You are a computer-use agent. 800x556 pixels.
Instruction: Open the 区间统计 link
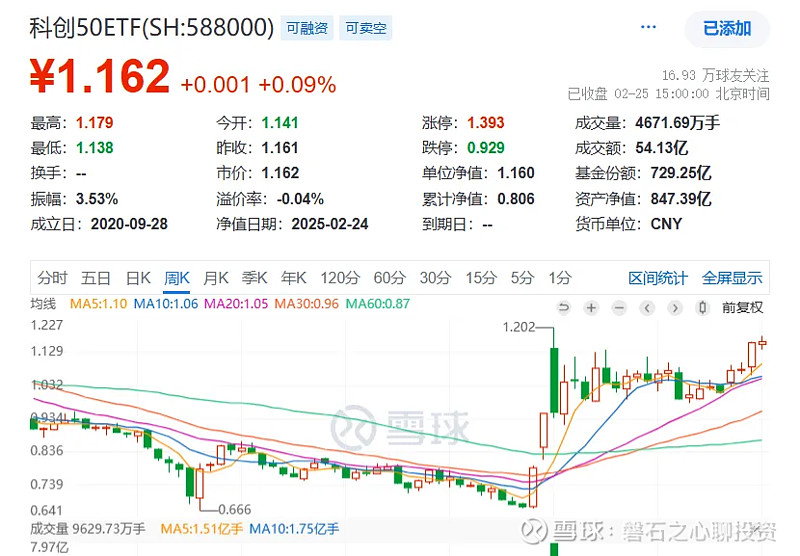(658, 278)
